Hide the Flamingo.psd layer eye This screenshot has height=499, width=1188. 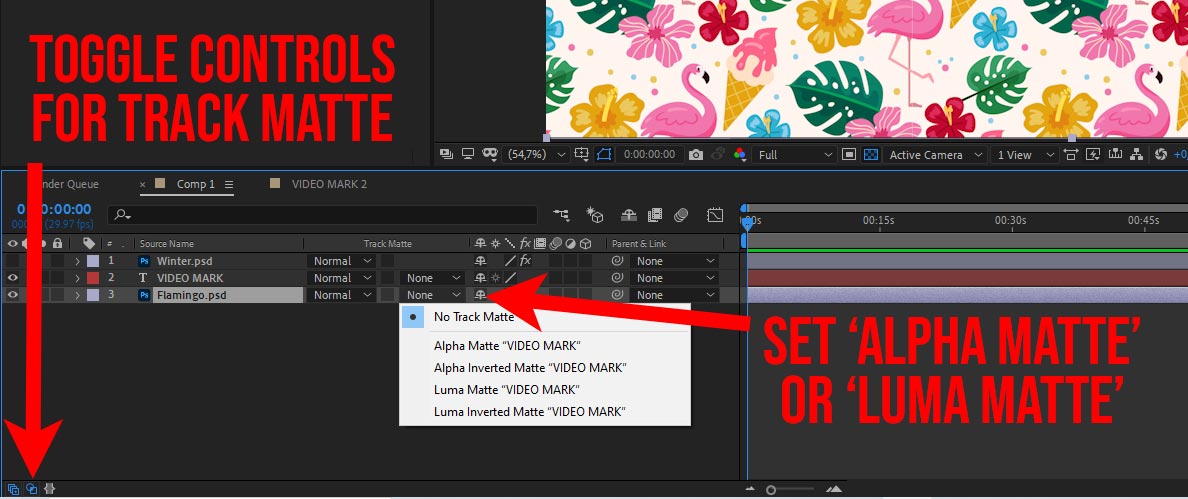pyautogui.click(x=12, y=295)
